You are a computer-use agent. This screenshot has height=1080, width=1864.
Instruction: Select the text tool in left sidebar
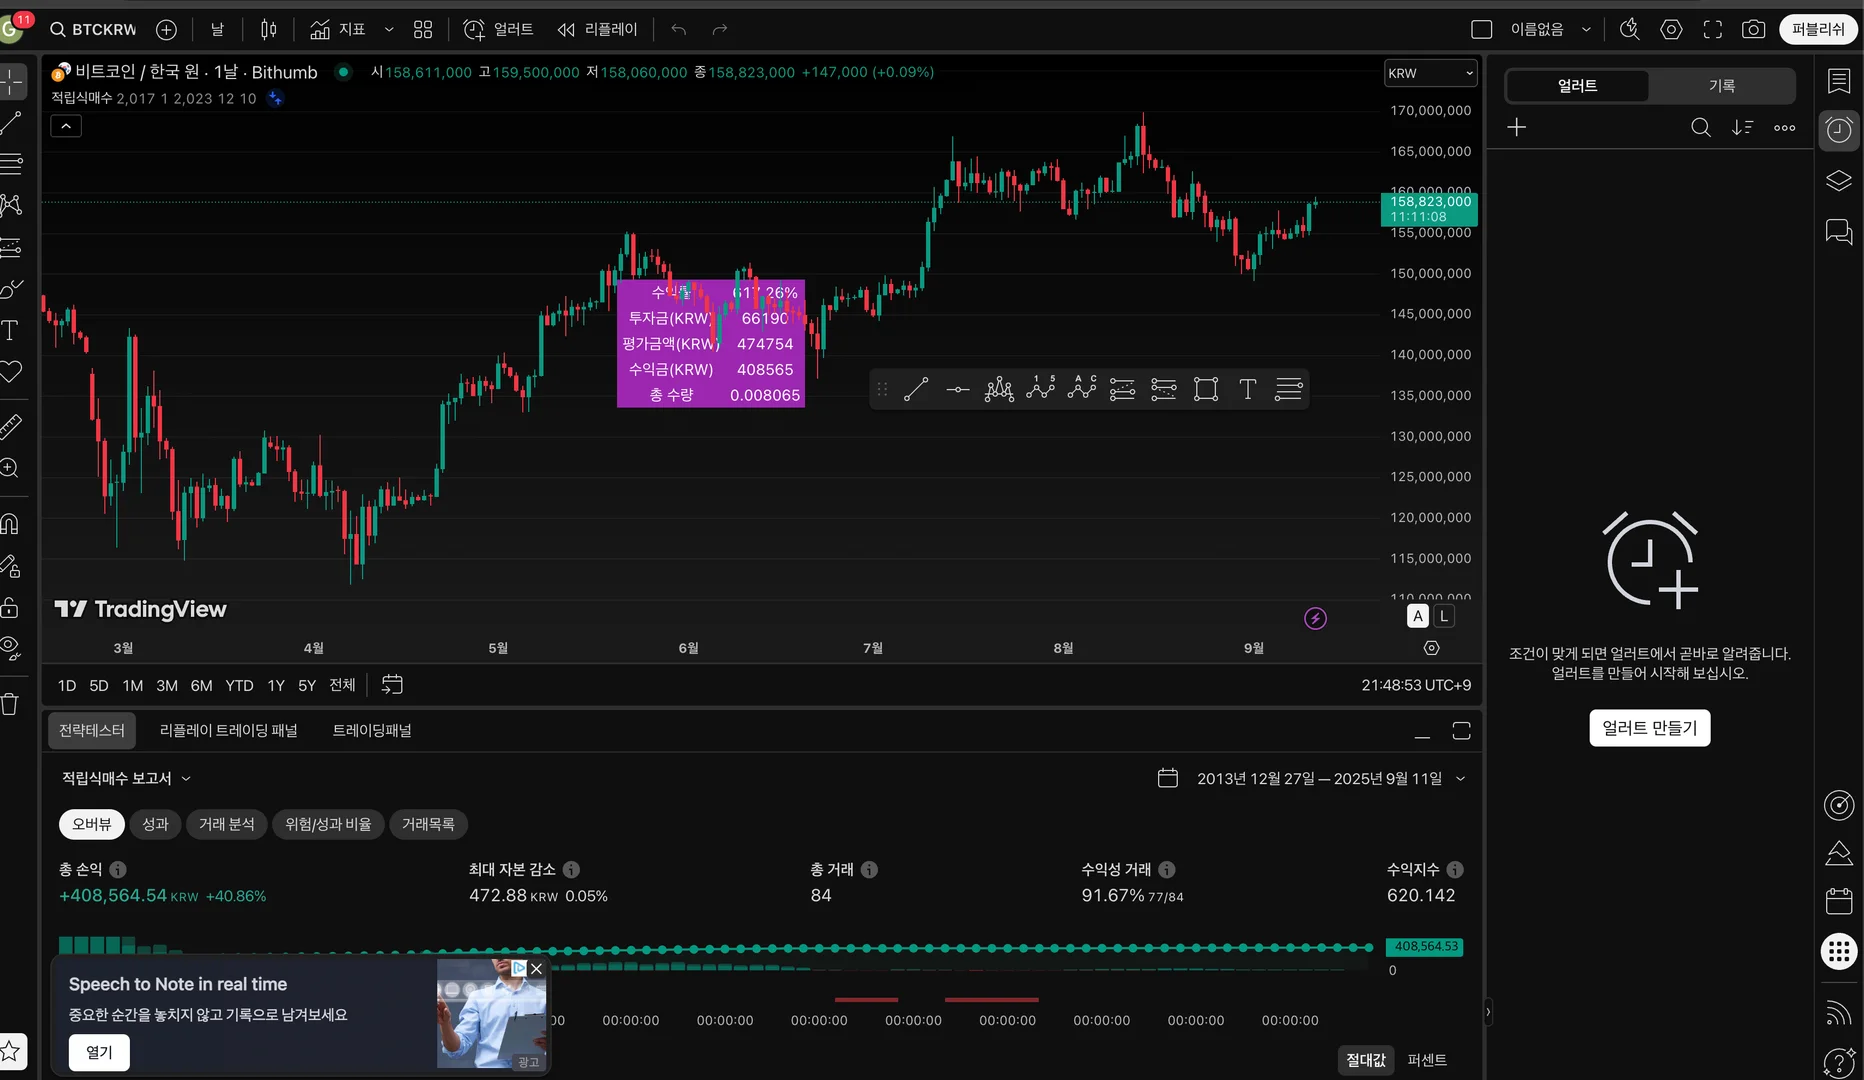[11, 330]
